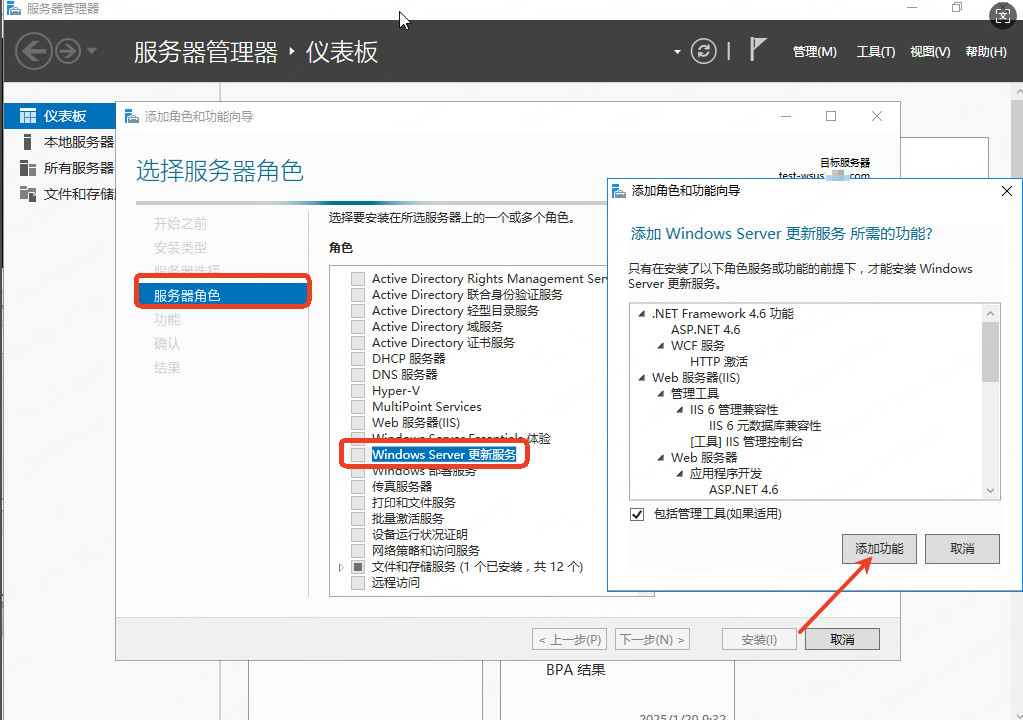This screenshot has height=720, width=1023.
Task: Click the wizard icon in popup title bar
Action: [x=618, y=191]
